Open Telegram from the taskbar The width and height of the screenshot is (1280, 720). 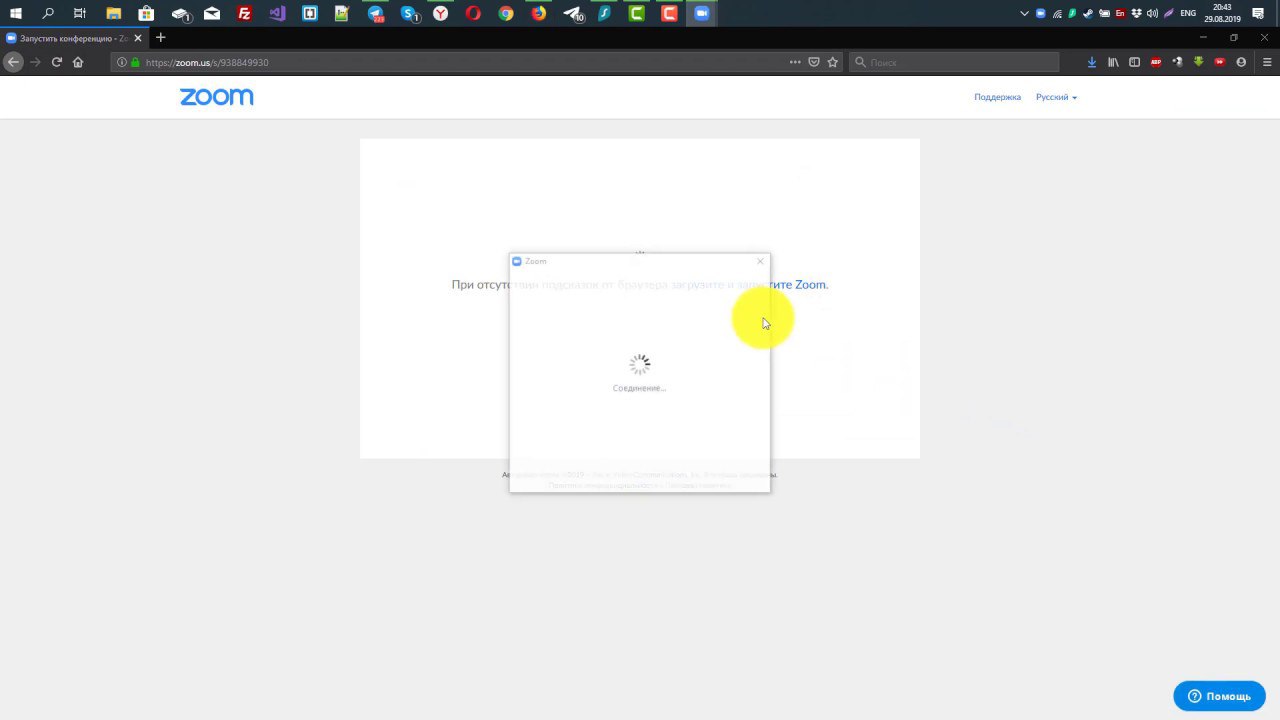(x=376, y=14)
